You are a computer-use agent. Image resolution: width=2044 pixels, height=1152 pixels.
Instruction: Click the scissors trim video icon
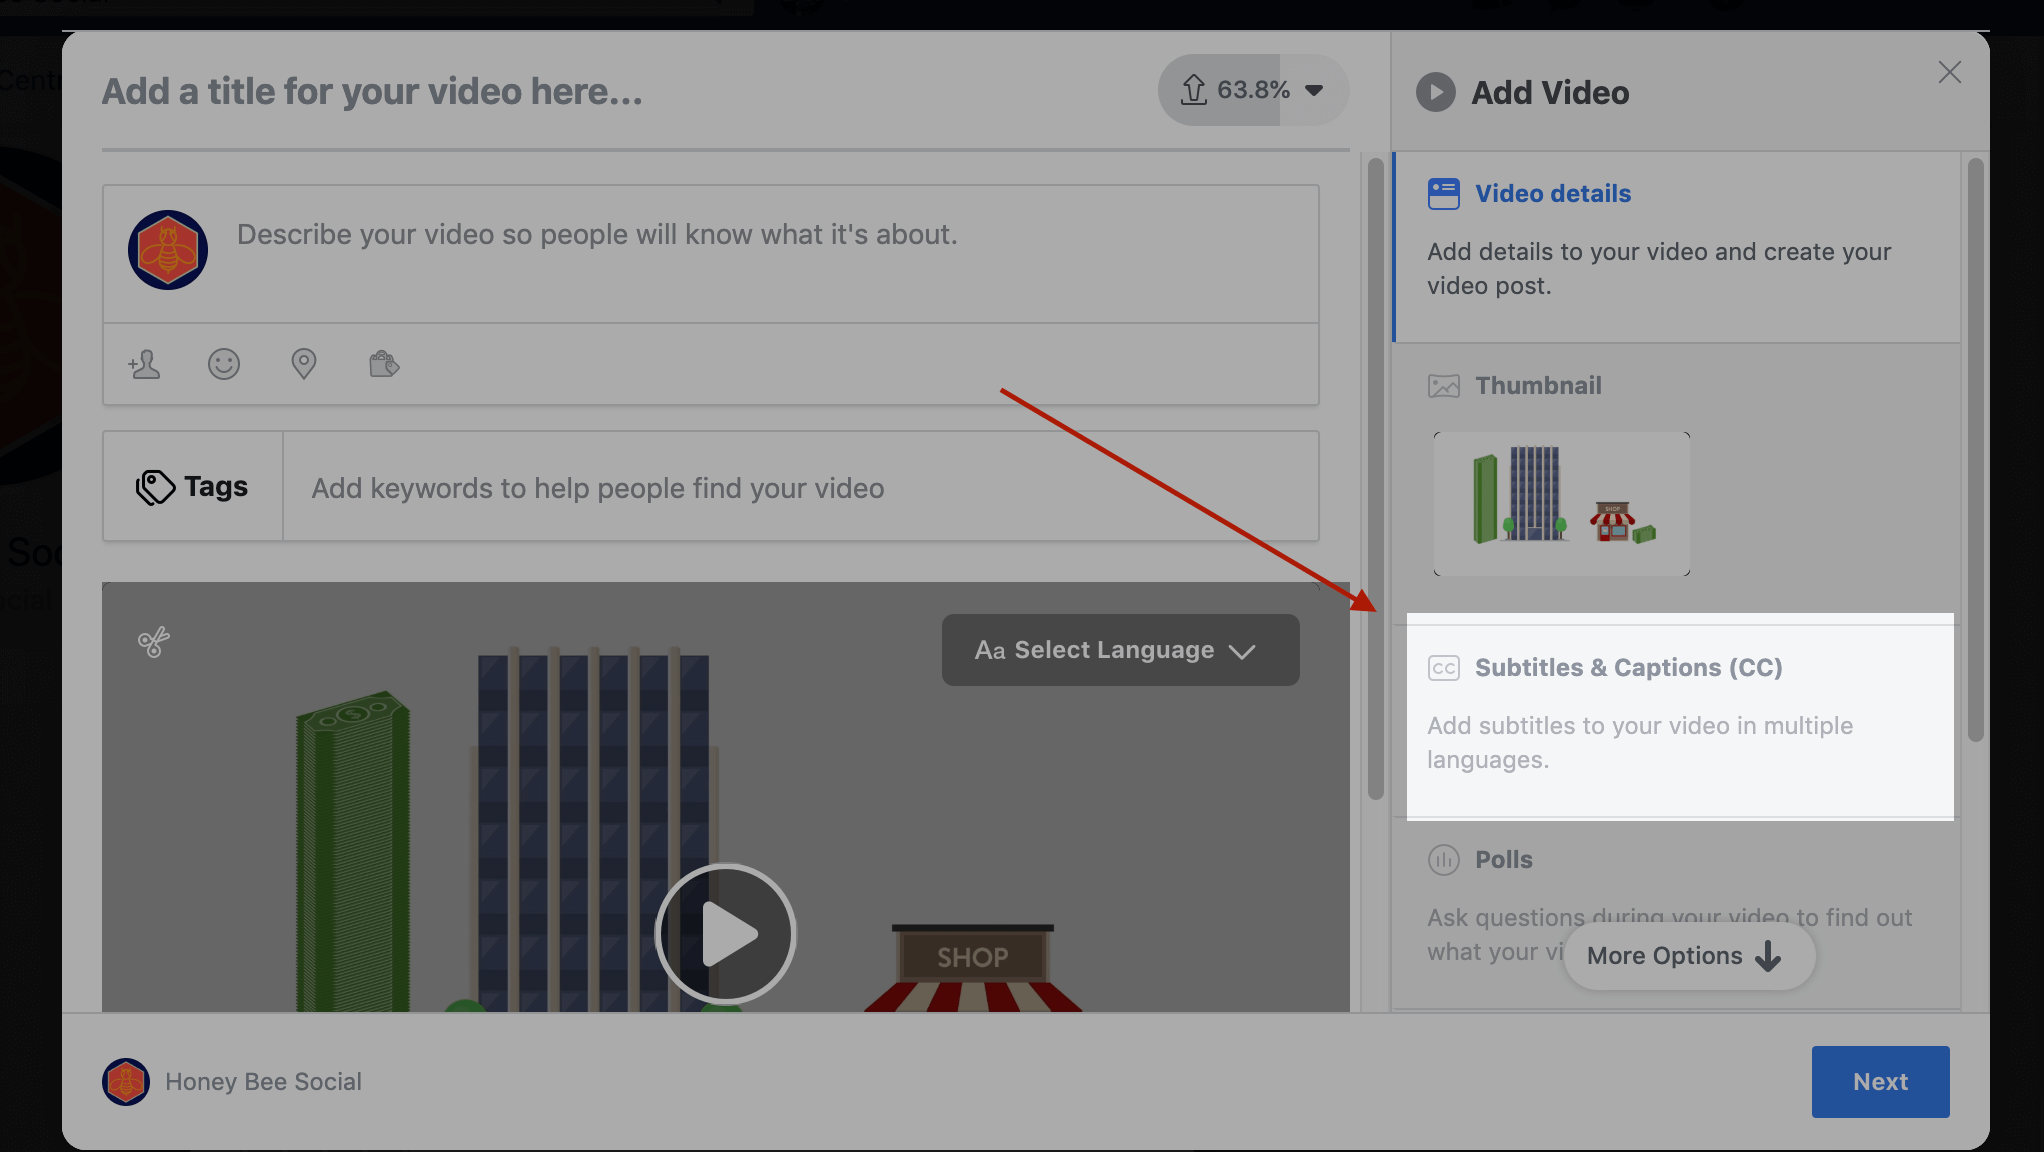154,642
